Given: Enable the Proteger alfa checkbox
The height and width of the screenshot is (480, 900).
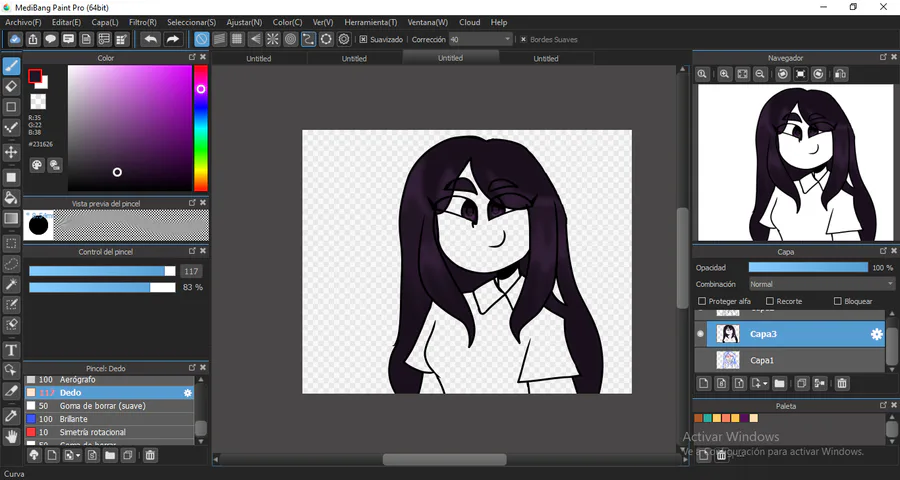Looking at the screenshot, I should [701, 301].
